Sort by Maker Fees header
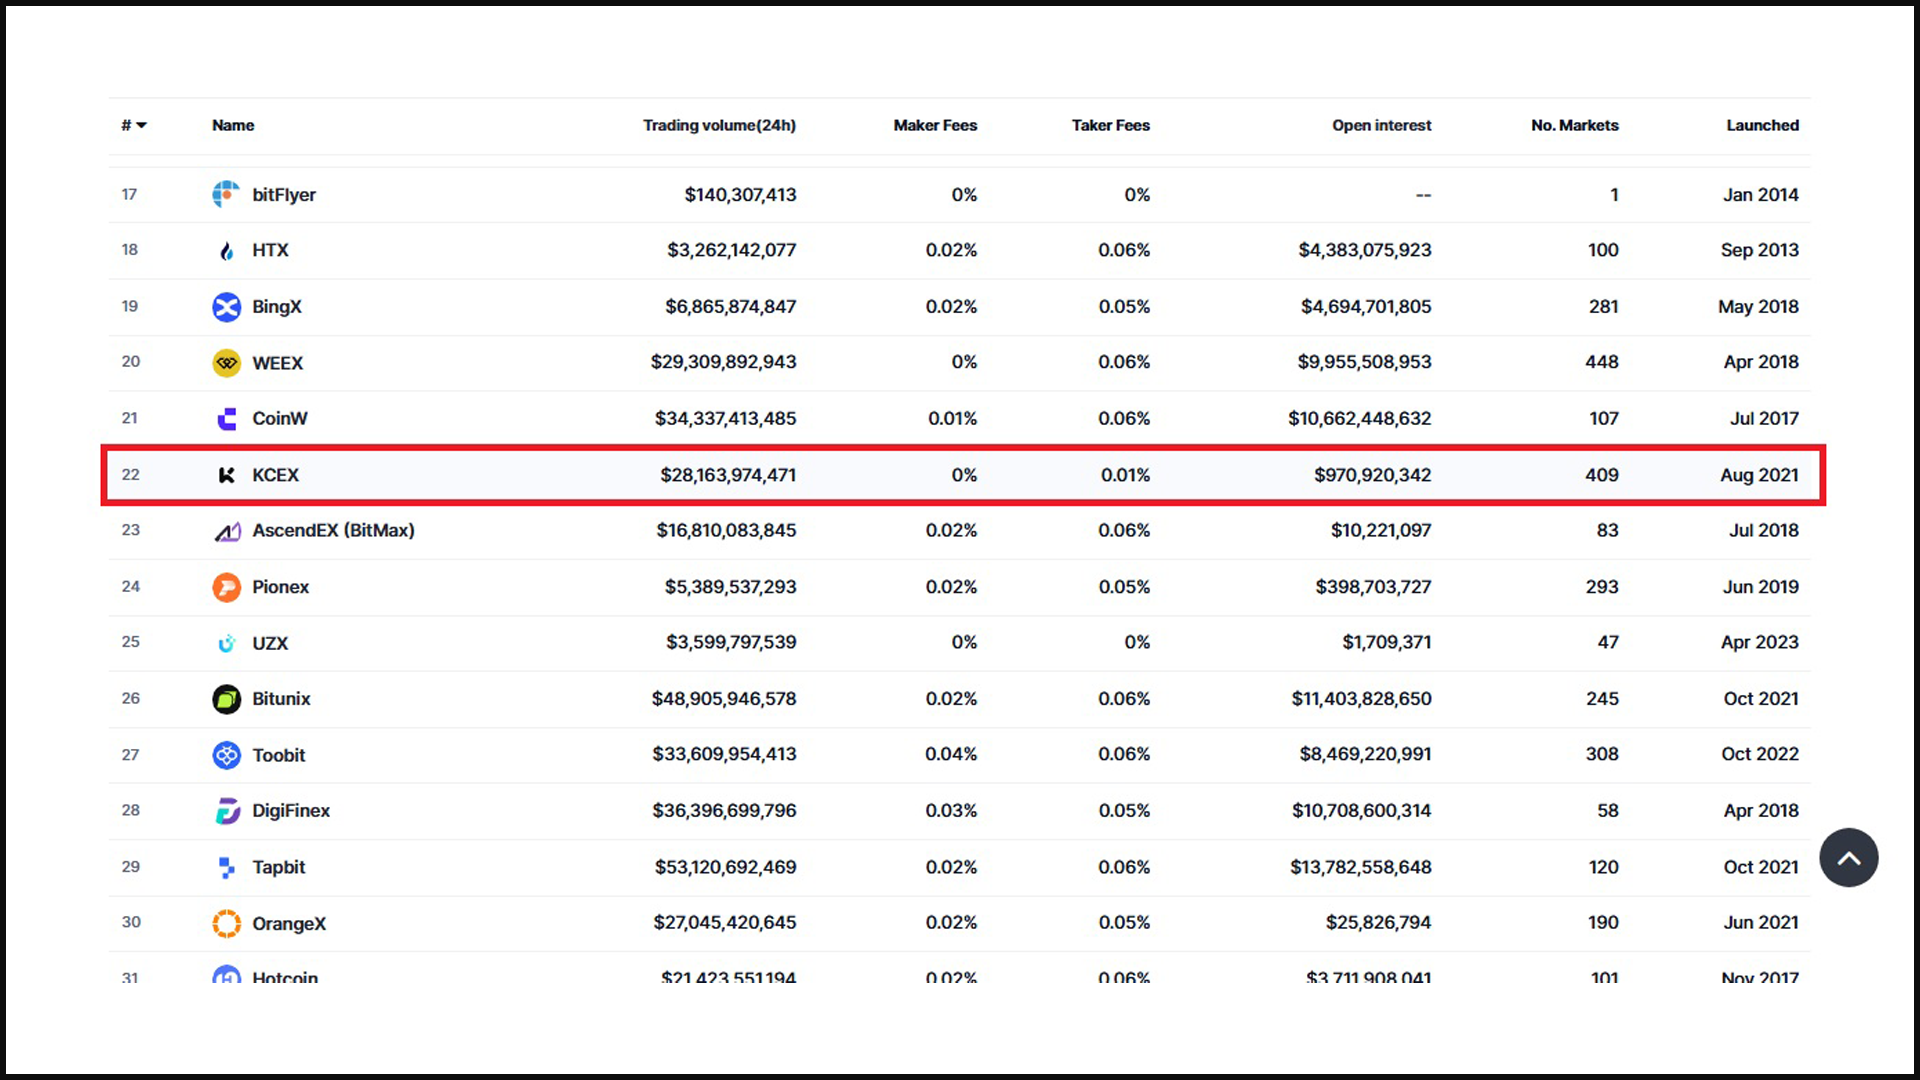This screenshot has height=1080, width=1920. [x=935, y=125]
